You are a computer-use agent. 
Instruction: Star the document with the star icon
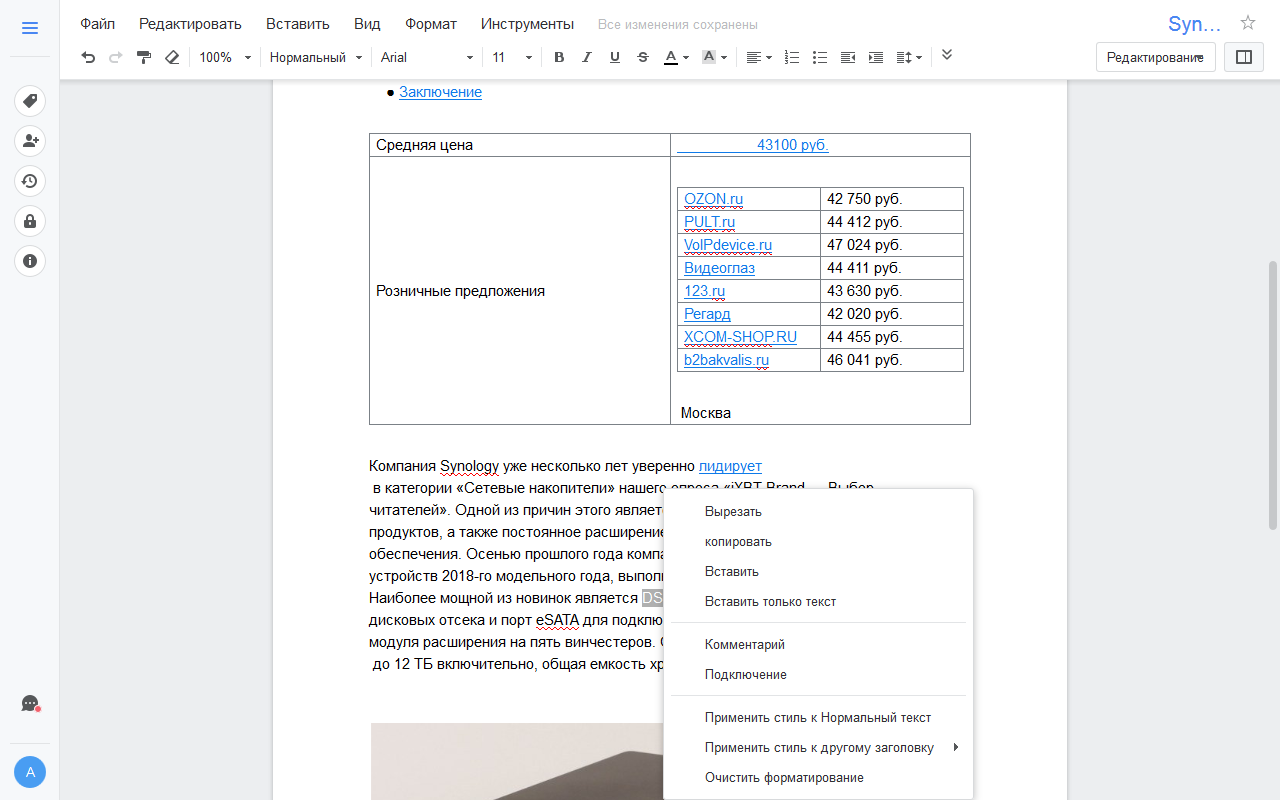[x=1248, y=24]
